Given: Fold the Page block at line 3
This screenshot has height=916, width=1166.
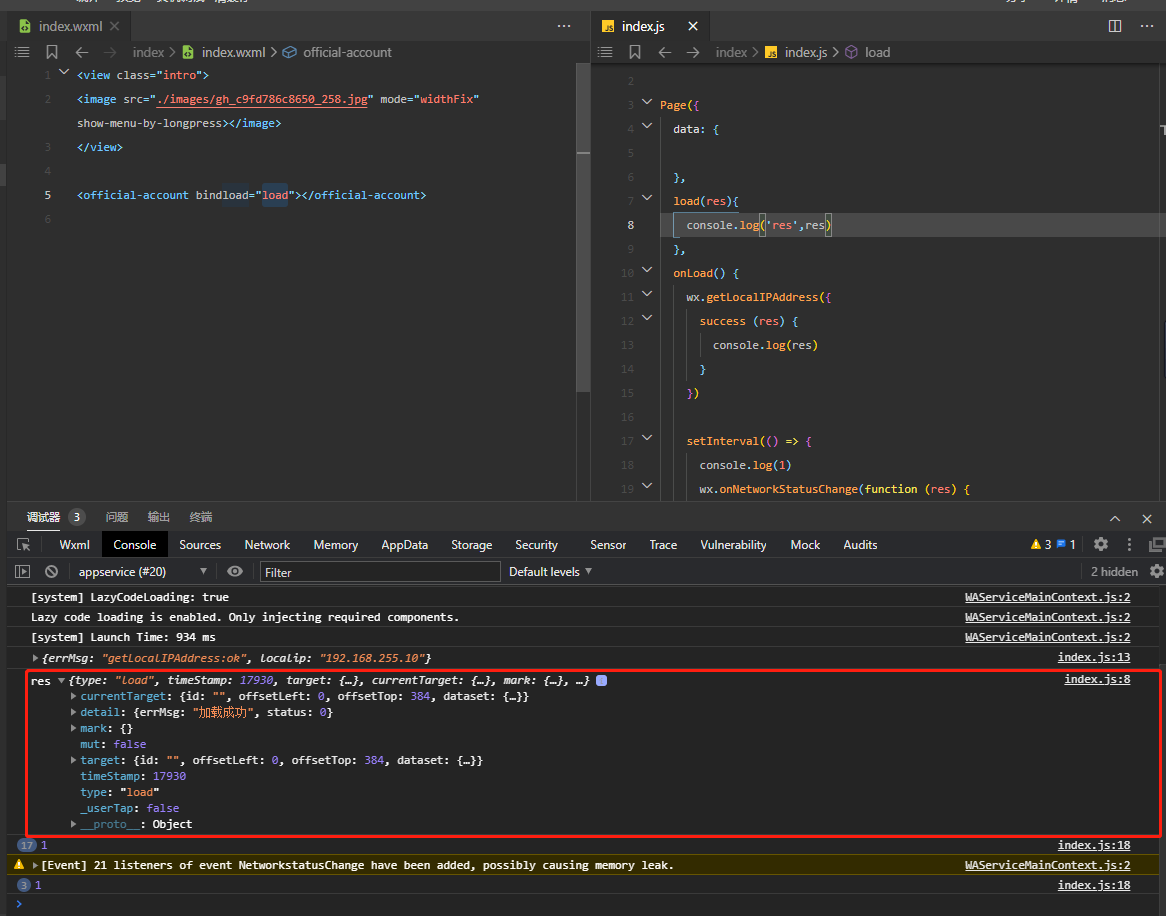Looking at the screenshot, I should tap(647, 104).
